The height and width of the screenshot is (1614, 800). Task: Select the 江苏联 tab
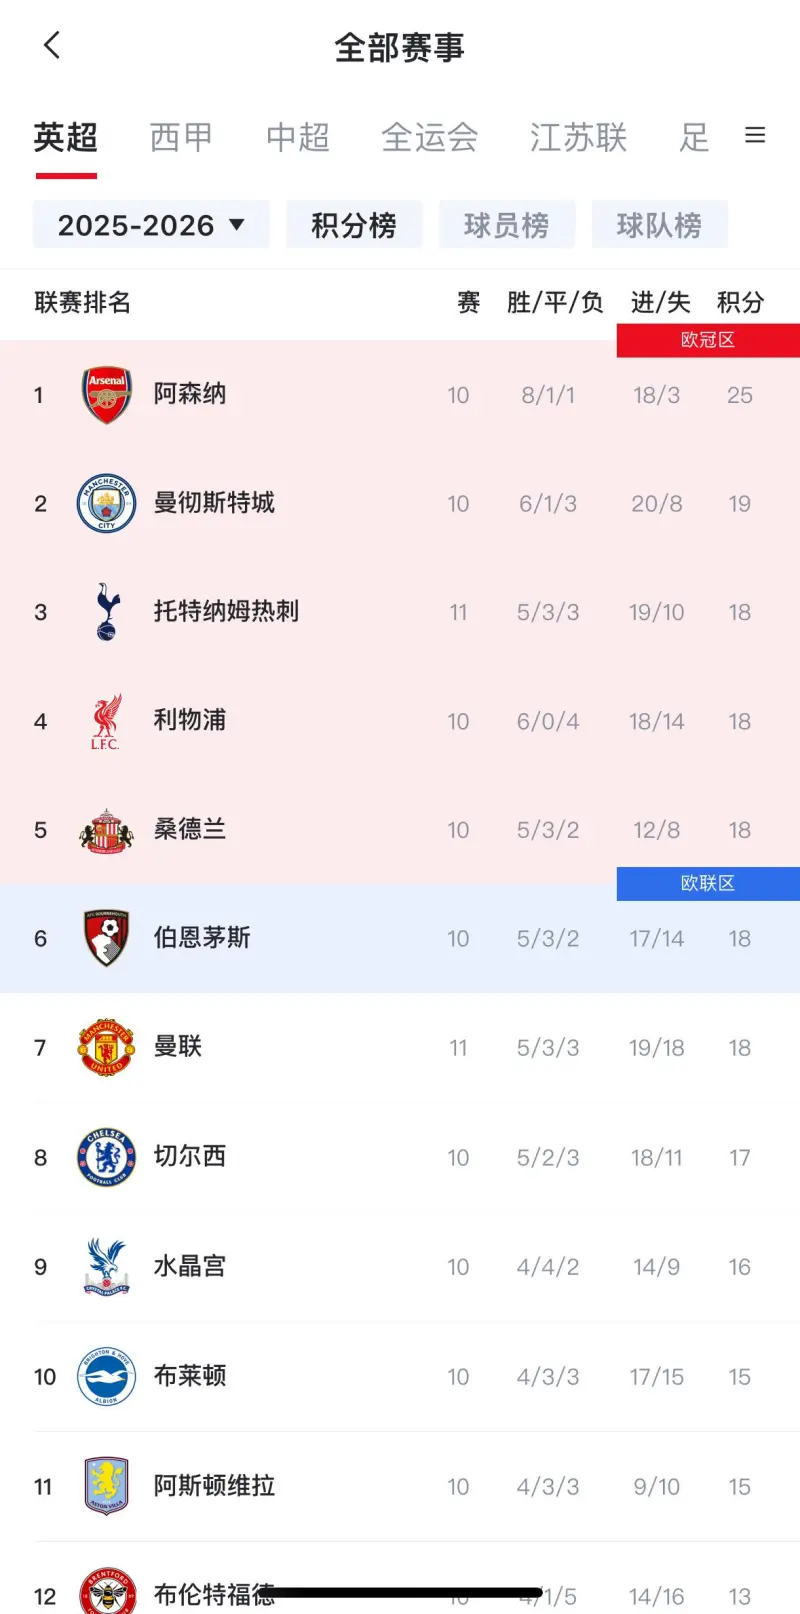[578, 137]
